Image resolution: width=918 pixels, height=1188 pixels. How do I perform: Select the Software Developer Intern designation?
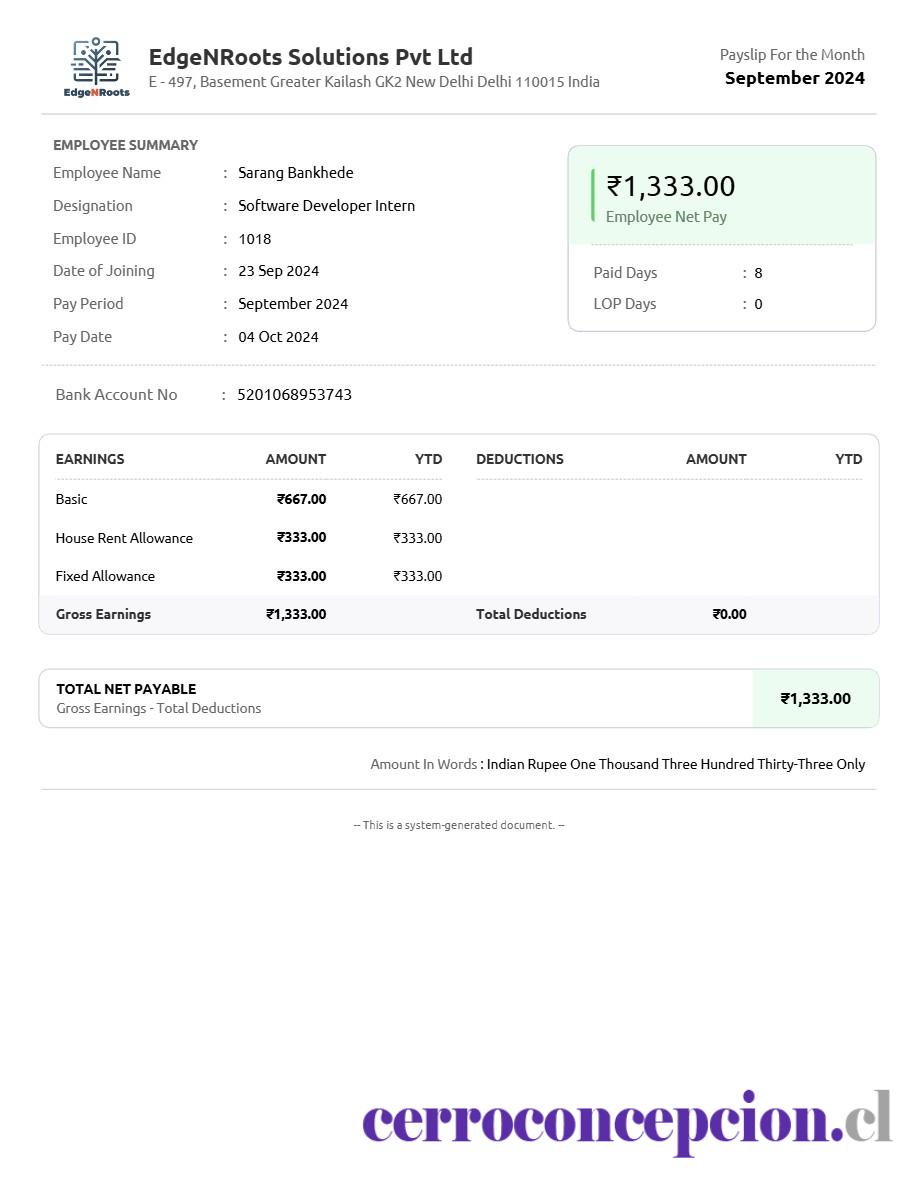point(326,206)
